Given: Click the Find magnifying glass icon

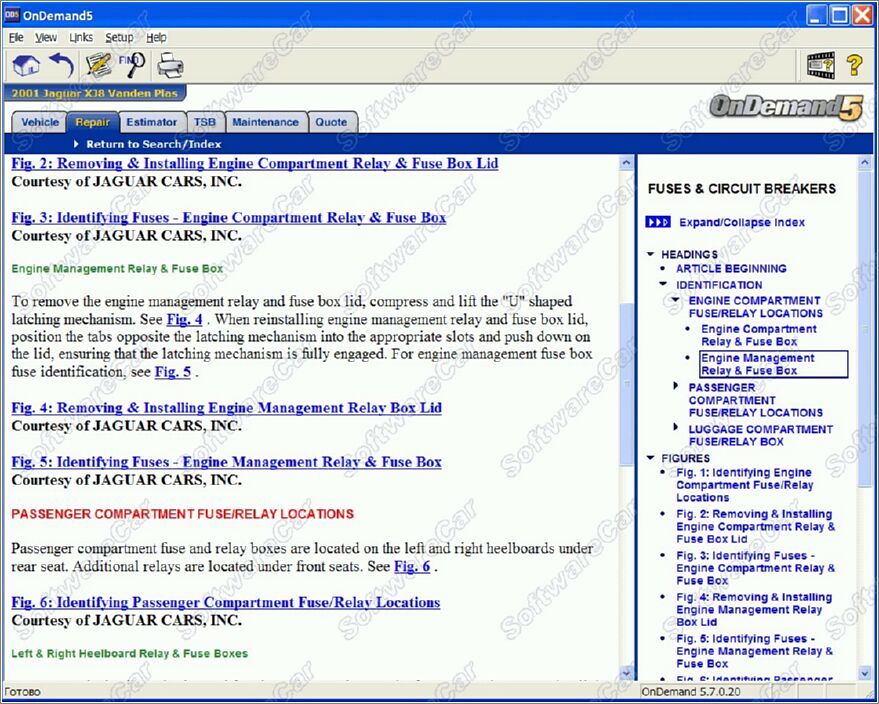Looking at the screenshot, I should 133,66.
